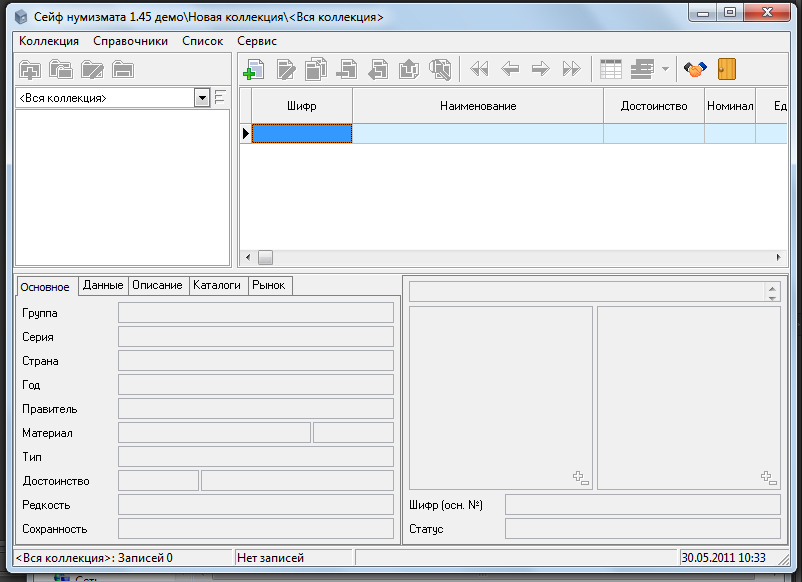Open the Сервис menu
802x582 pixels.
(x=257, y=41)
